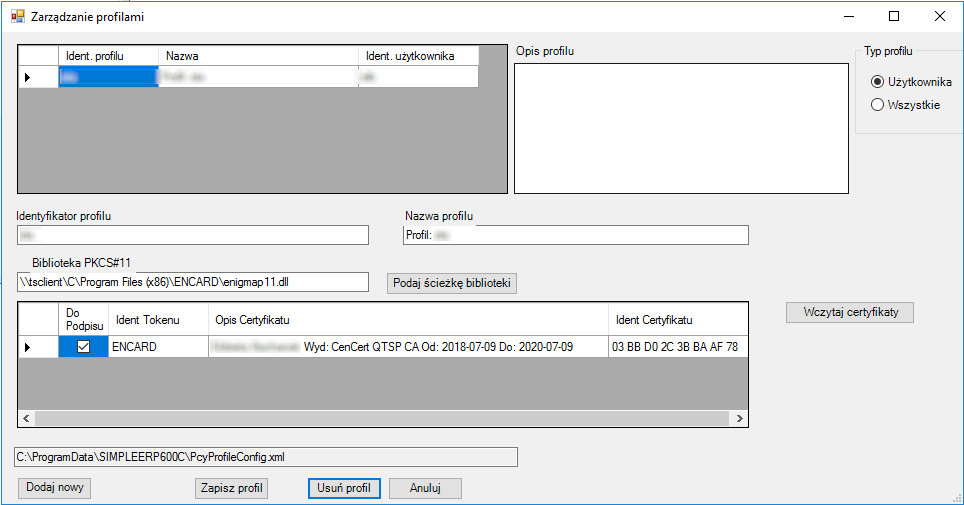Click the profile row's Ident. użytkownika cell
Viewport: 964px width, 505px height.
tap(418, 77)
